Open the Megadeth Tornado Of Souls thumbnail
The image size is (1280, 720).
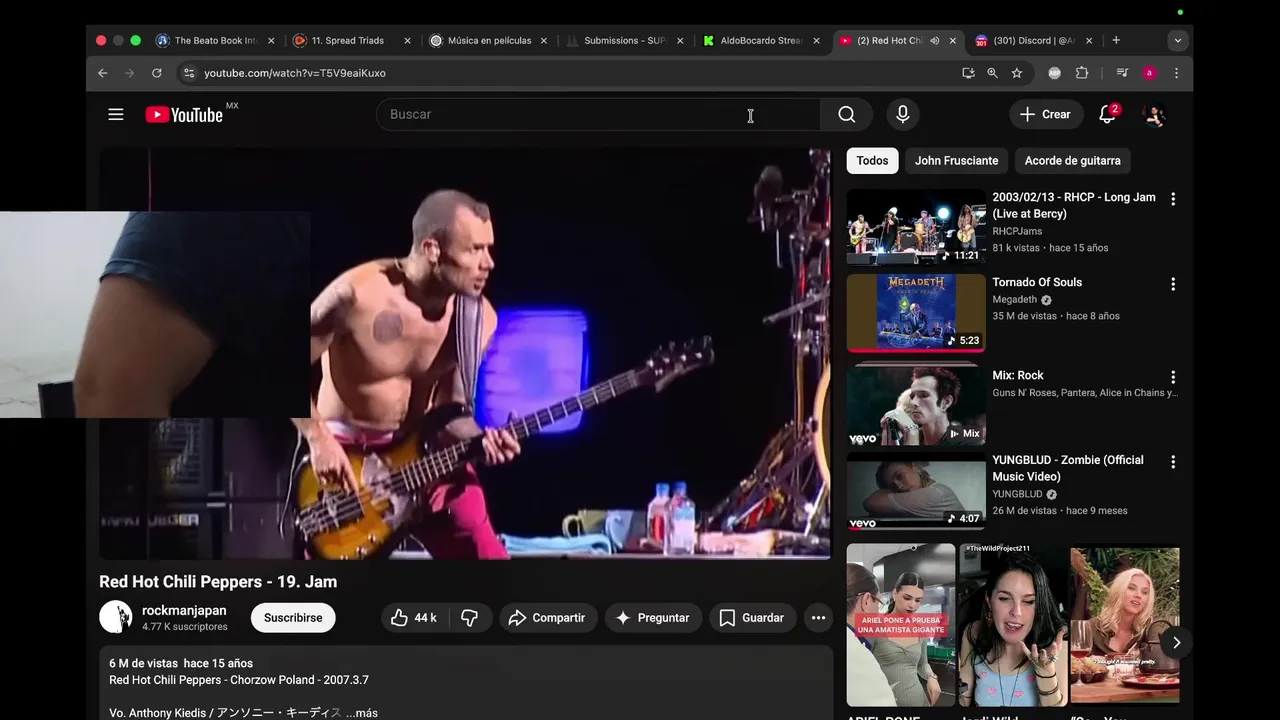point(916,312)
